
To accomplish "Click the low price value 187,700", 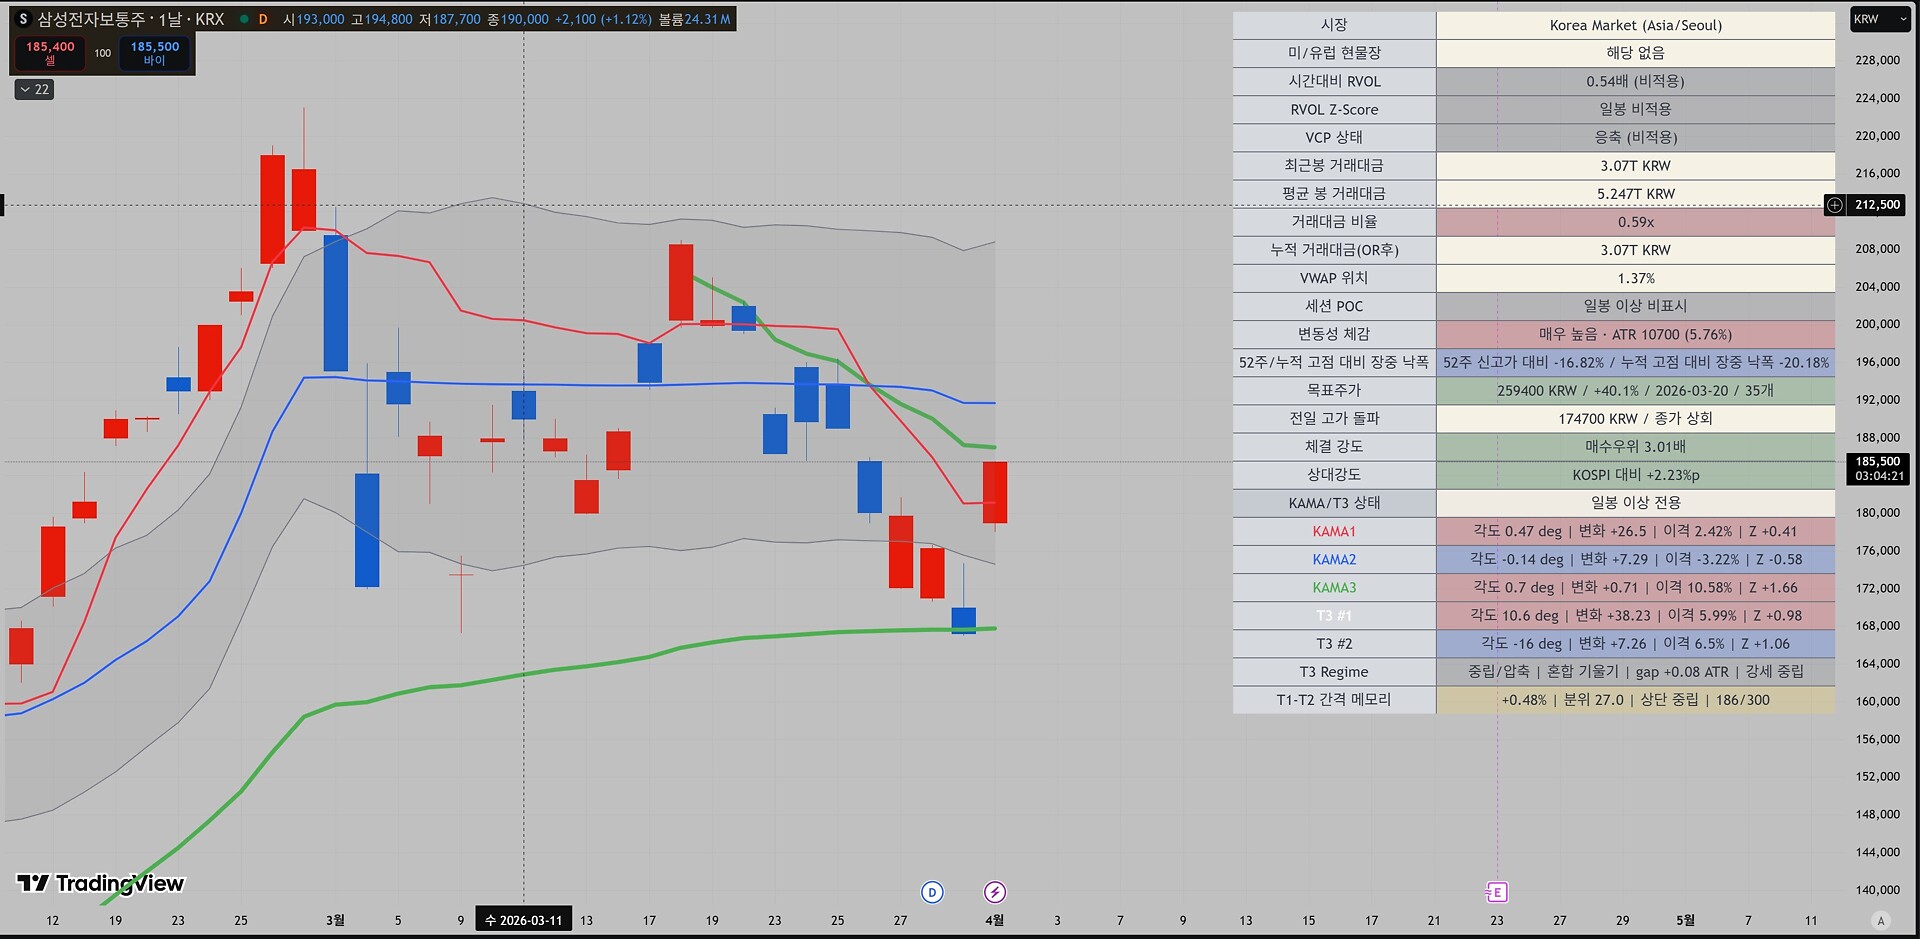I will pos(456,19).
